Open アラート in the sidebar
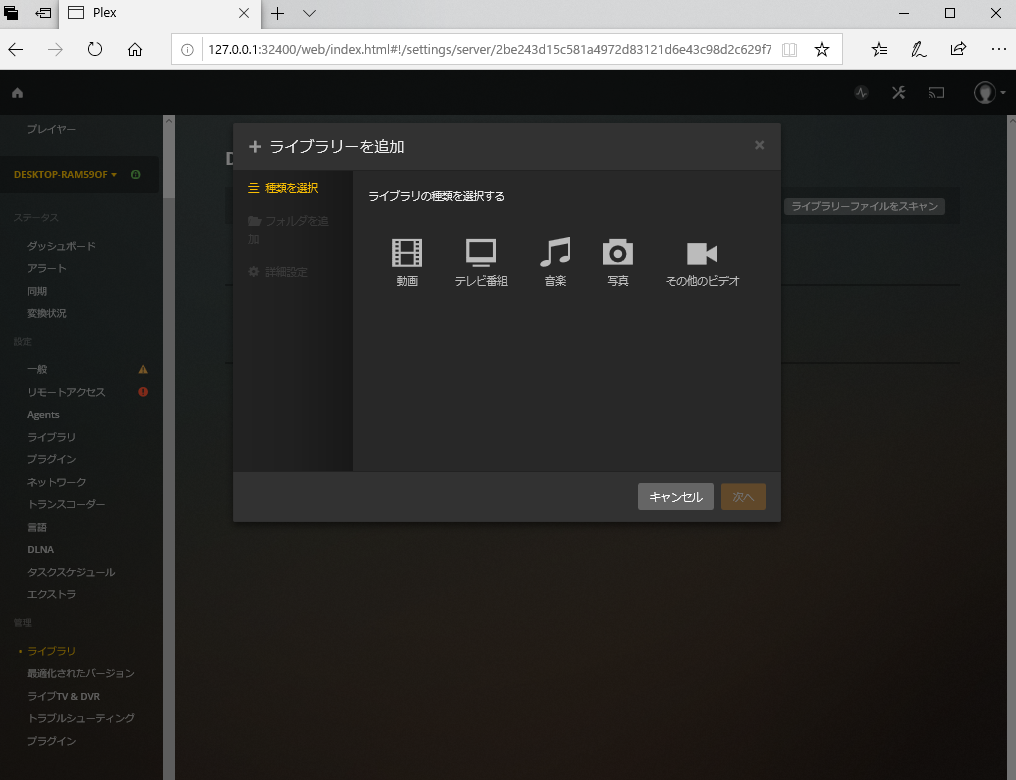Screen dimensions: 1016x780 (47, 268)
